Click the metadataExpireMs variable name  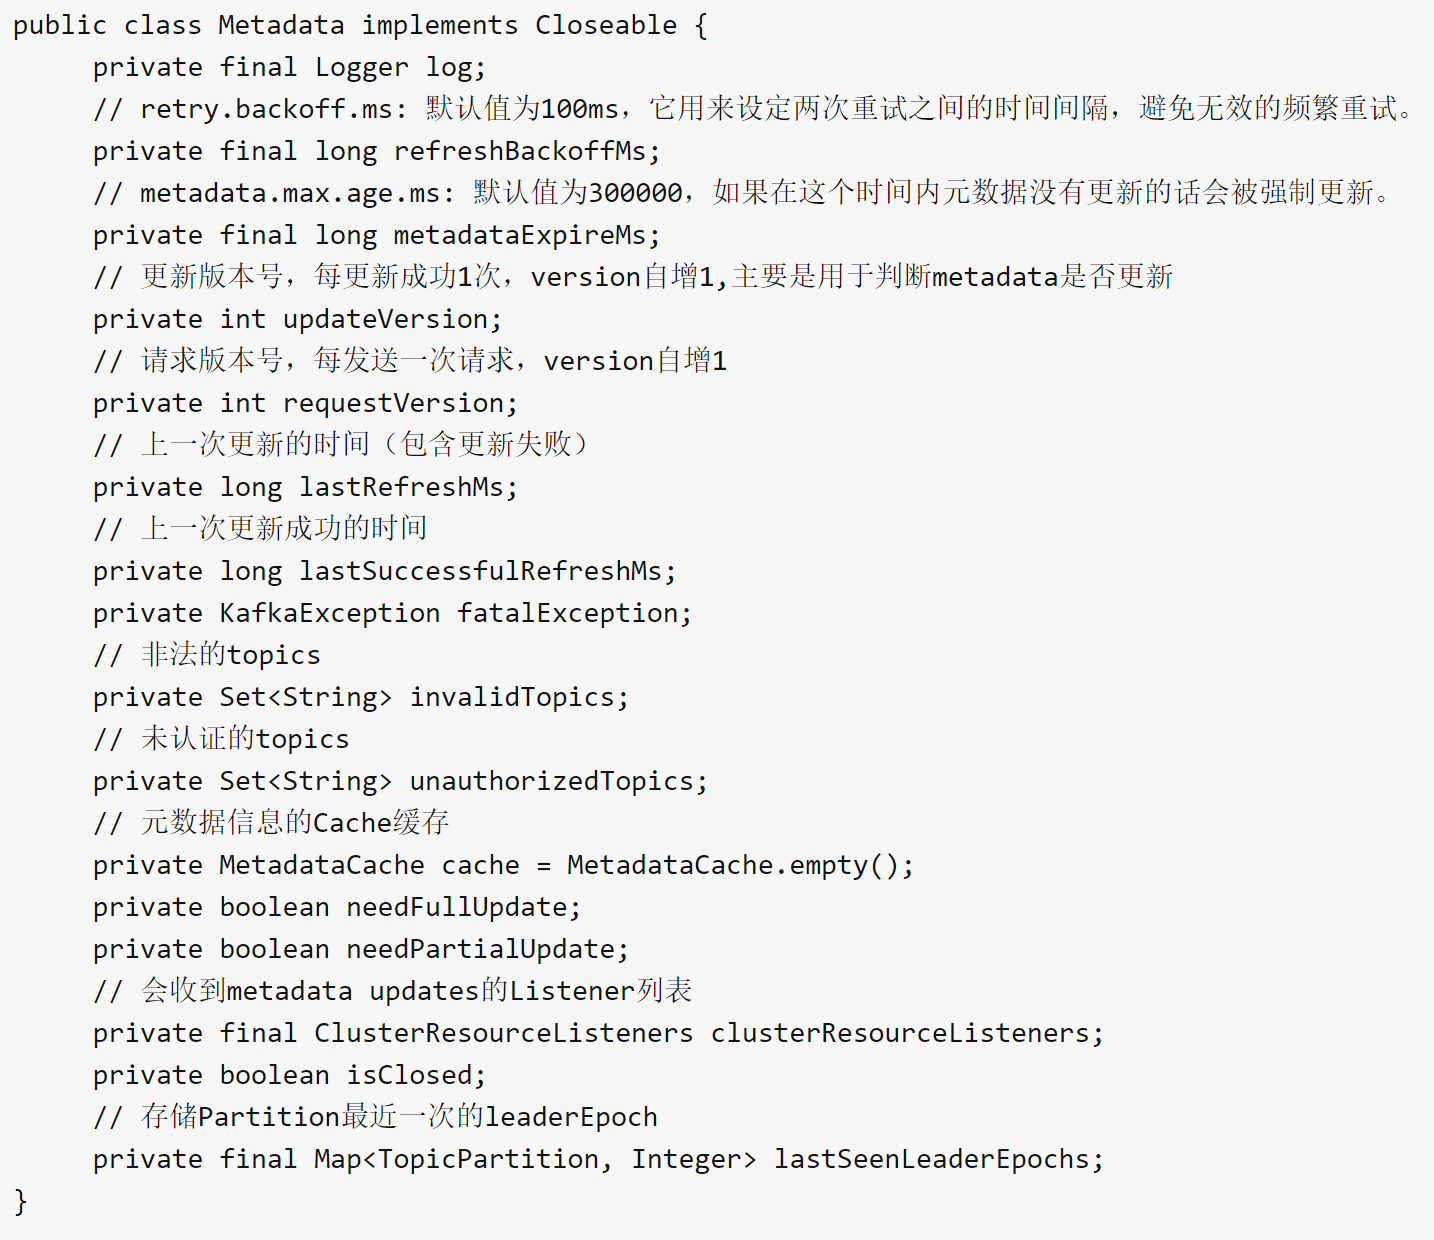(520, 235)
